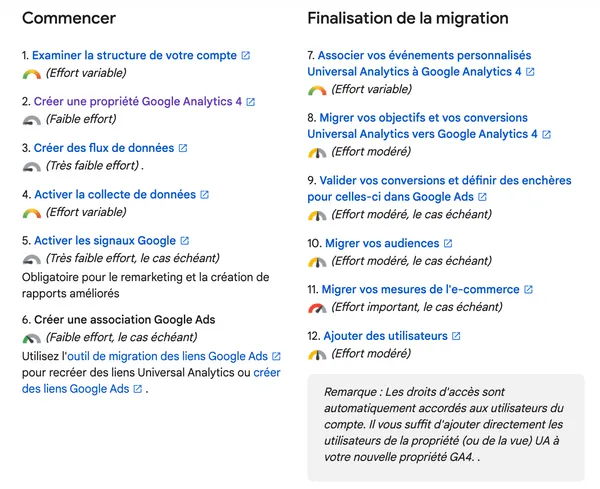Follow 'Valider vos conversions et définir des enchères' link
600x489 pixels.
tap(445, 180)
